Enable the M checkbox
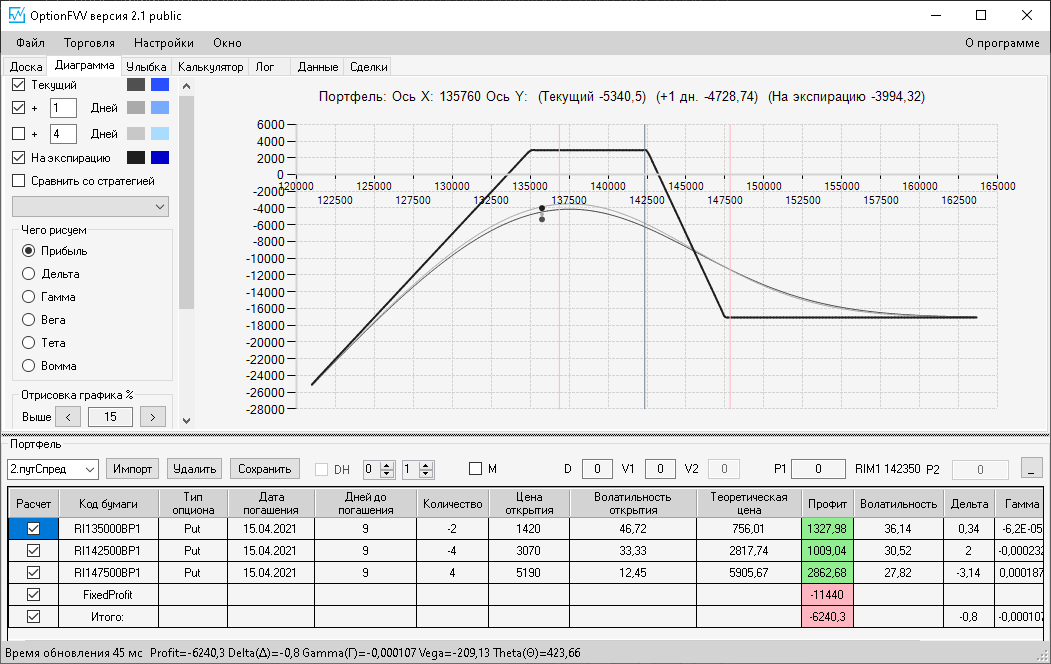Image resolution: width=1051 pixels, height=664 pixels. pyautogui.click(x=475, y=469)
